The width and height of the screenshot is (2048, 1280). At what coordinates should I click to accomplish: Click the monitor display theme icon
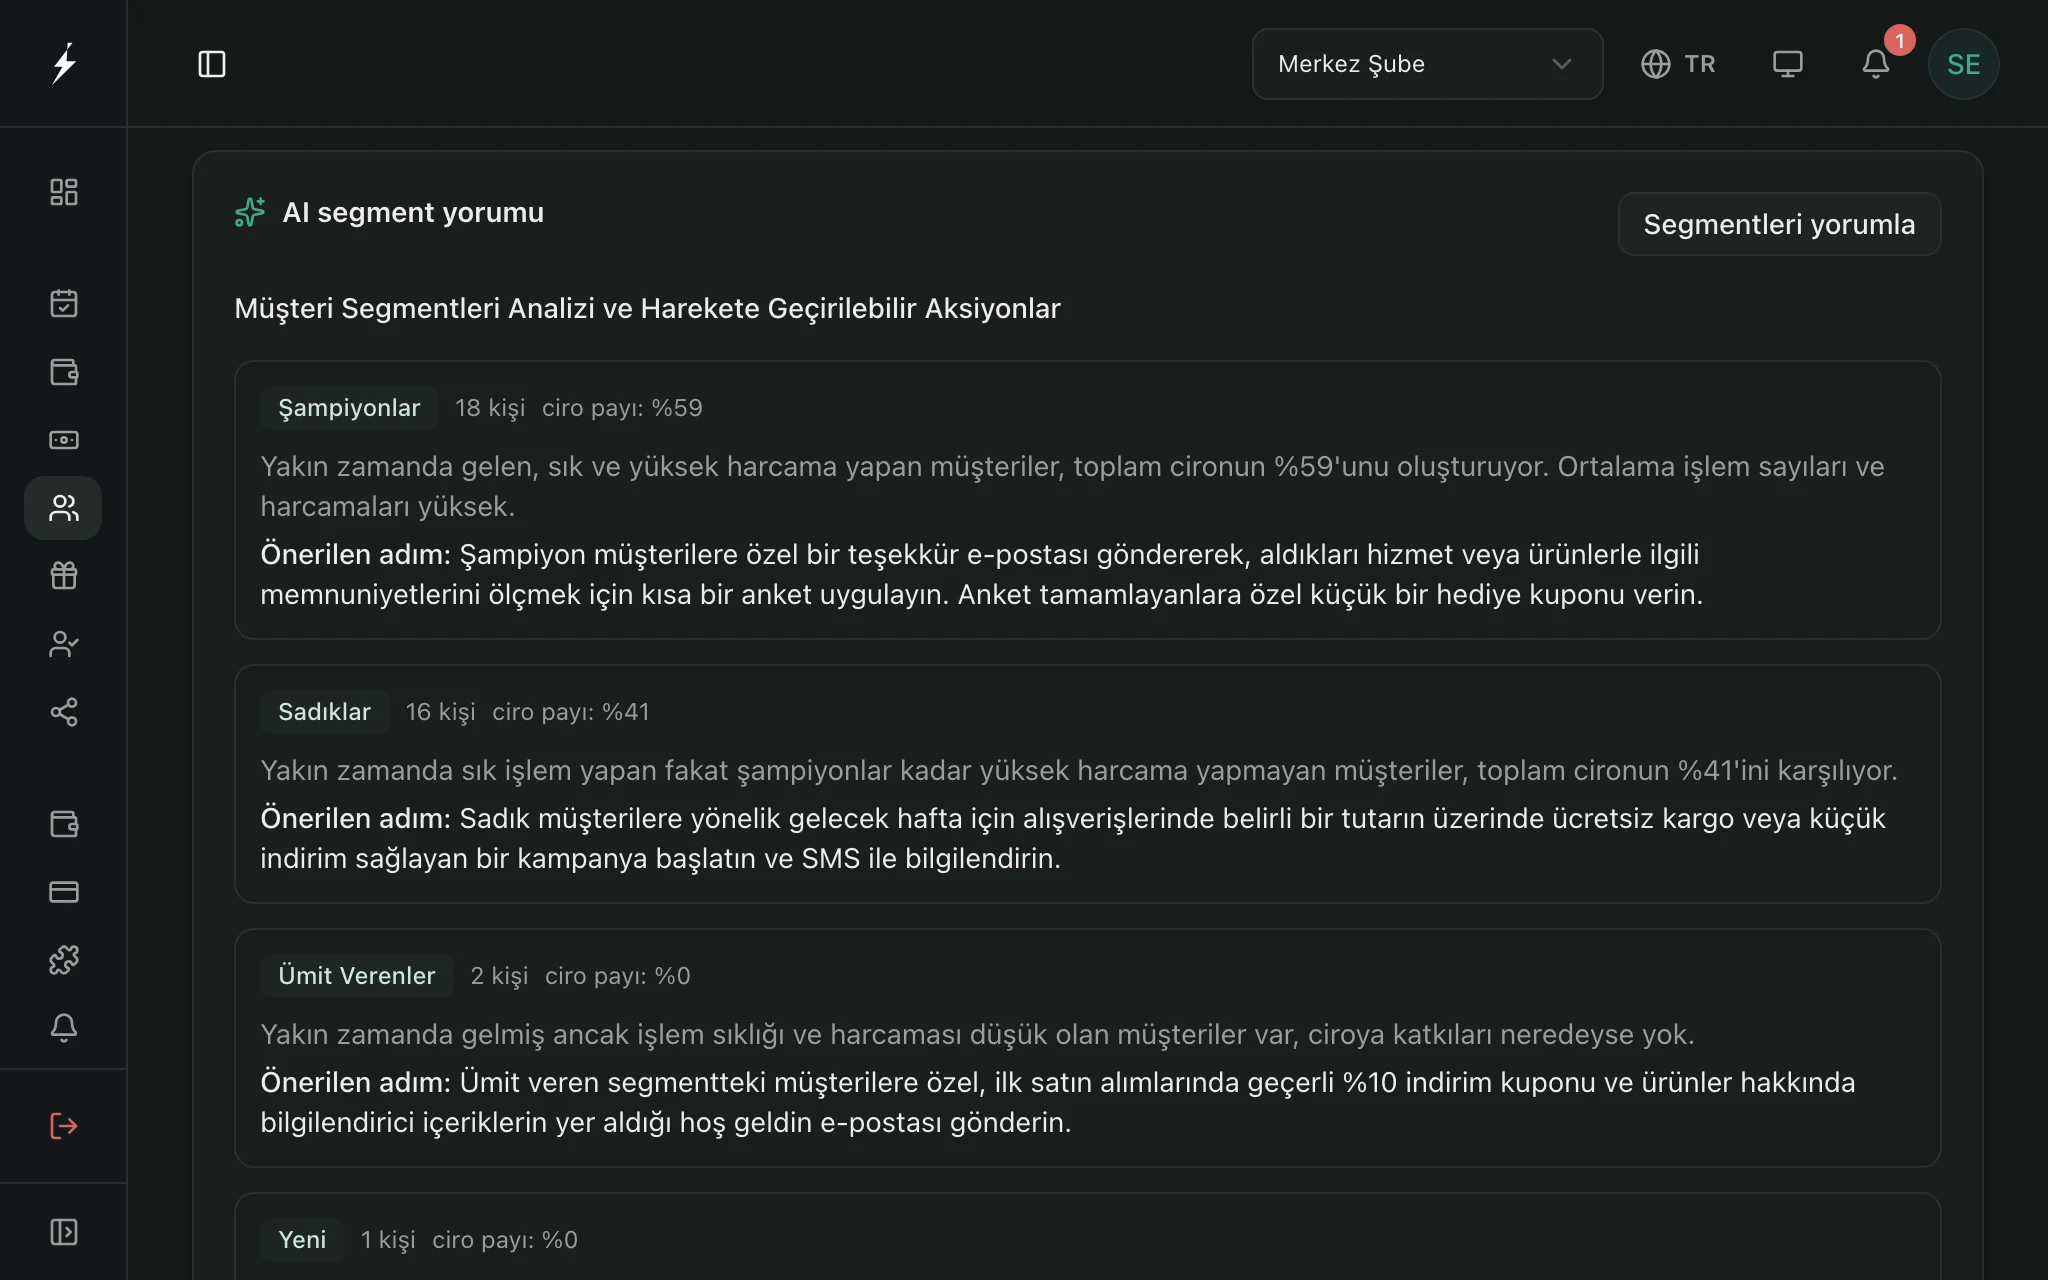pos(1788,64)
